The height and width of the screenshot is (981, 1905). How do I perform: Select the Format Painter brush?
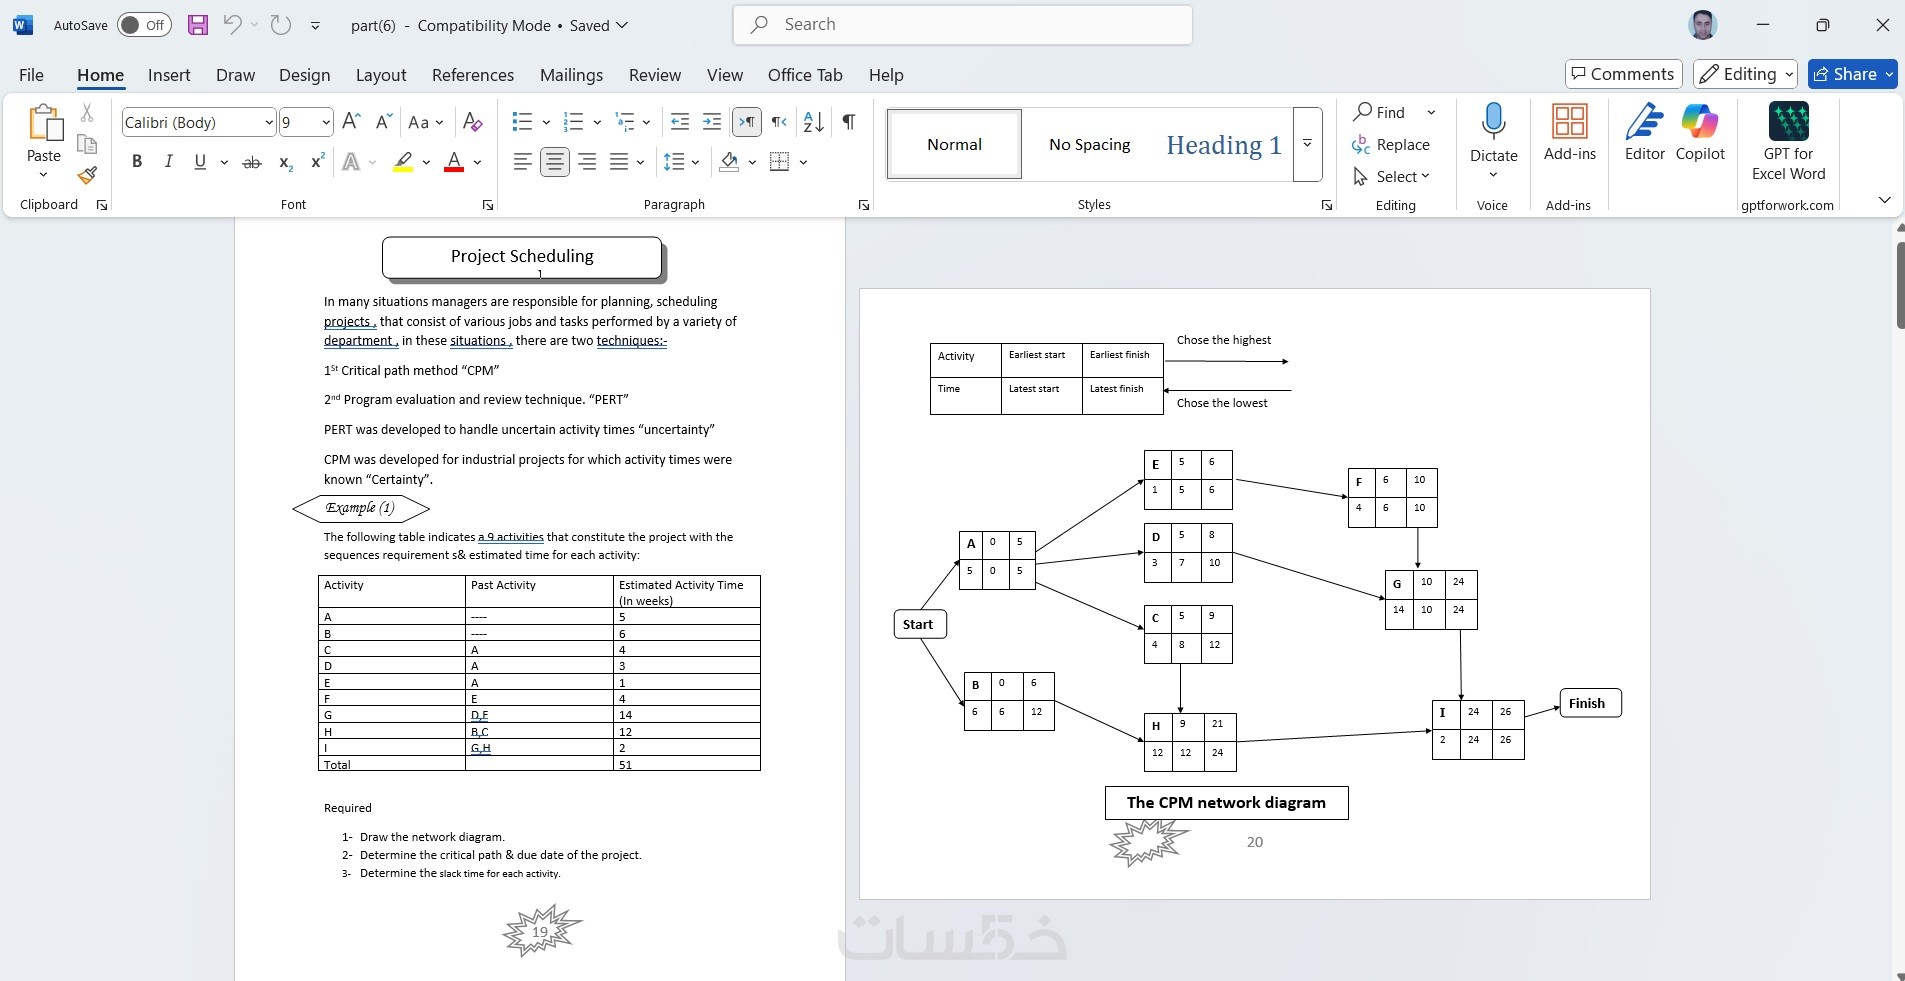(x=87, y=176)
